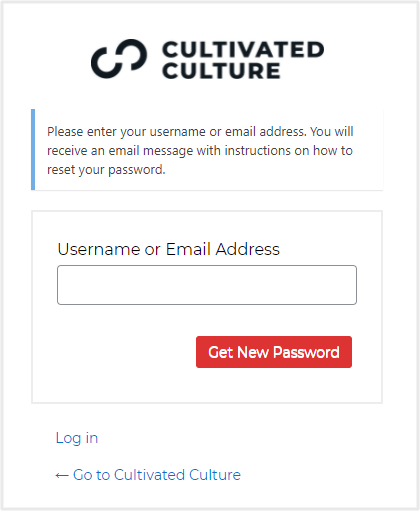Click the Cultivated Culture chain-link logo icon
Viewport: 420px width, 511px height.
click(x=119, y=59)
